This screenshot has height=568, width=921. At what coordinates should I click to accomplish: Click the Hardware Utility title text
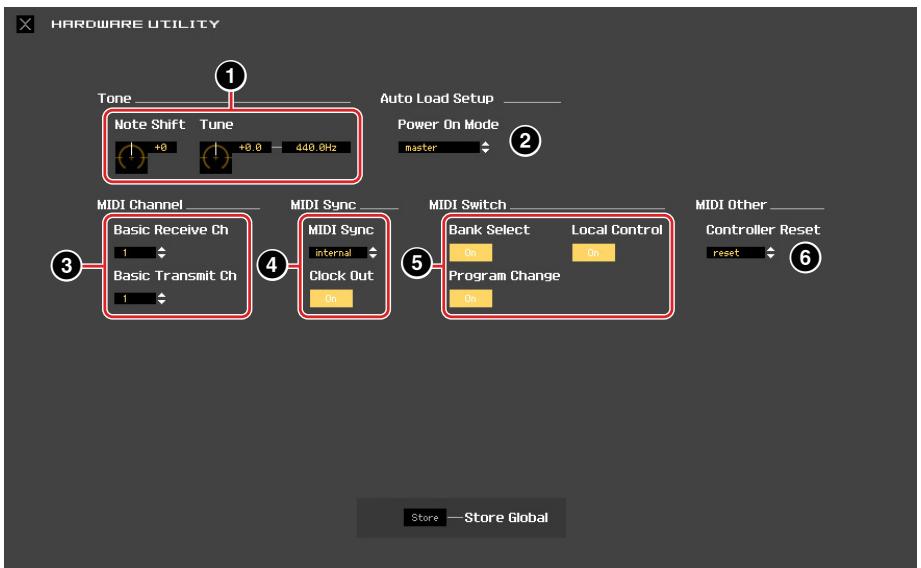[x=135, y=24]
